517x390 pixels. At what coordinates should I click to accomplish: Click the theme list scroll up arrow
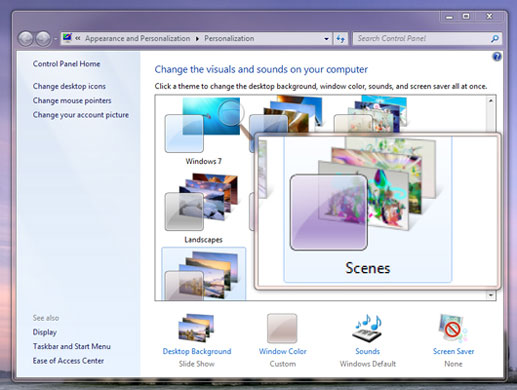(x=491, y=101)
